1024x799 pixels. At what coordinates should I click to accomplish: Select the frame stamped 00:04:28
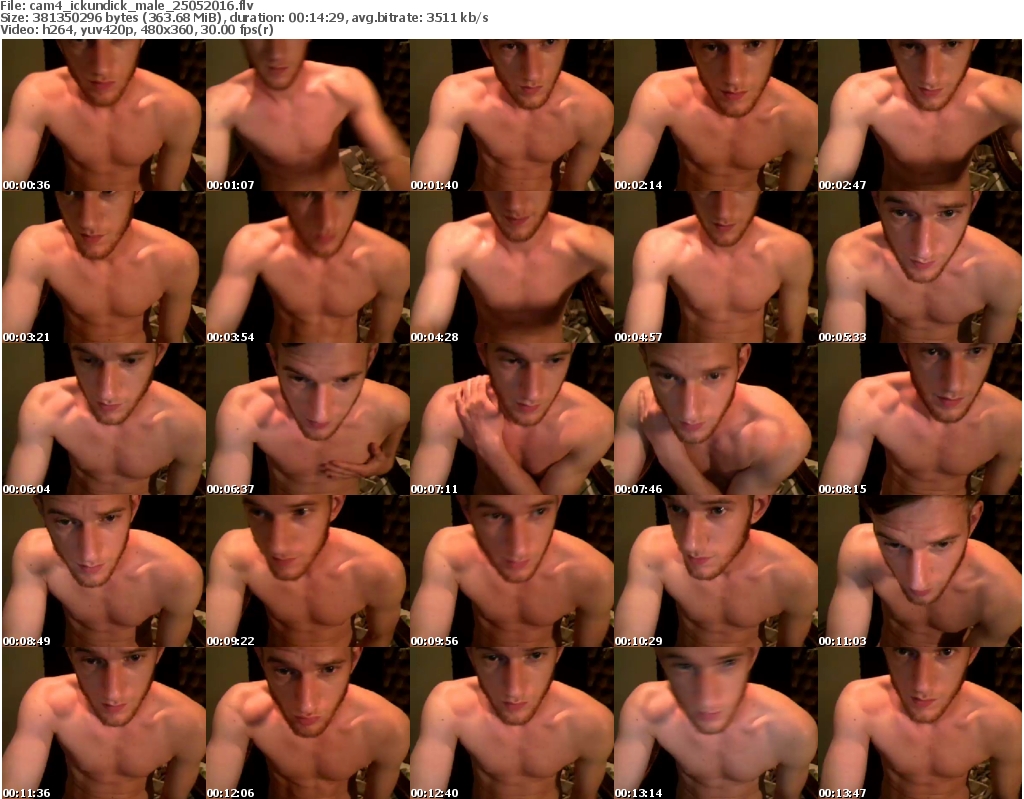tap(512, 267)
